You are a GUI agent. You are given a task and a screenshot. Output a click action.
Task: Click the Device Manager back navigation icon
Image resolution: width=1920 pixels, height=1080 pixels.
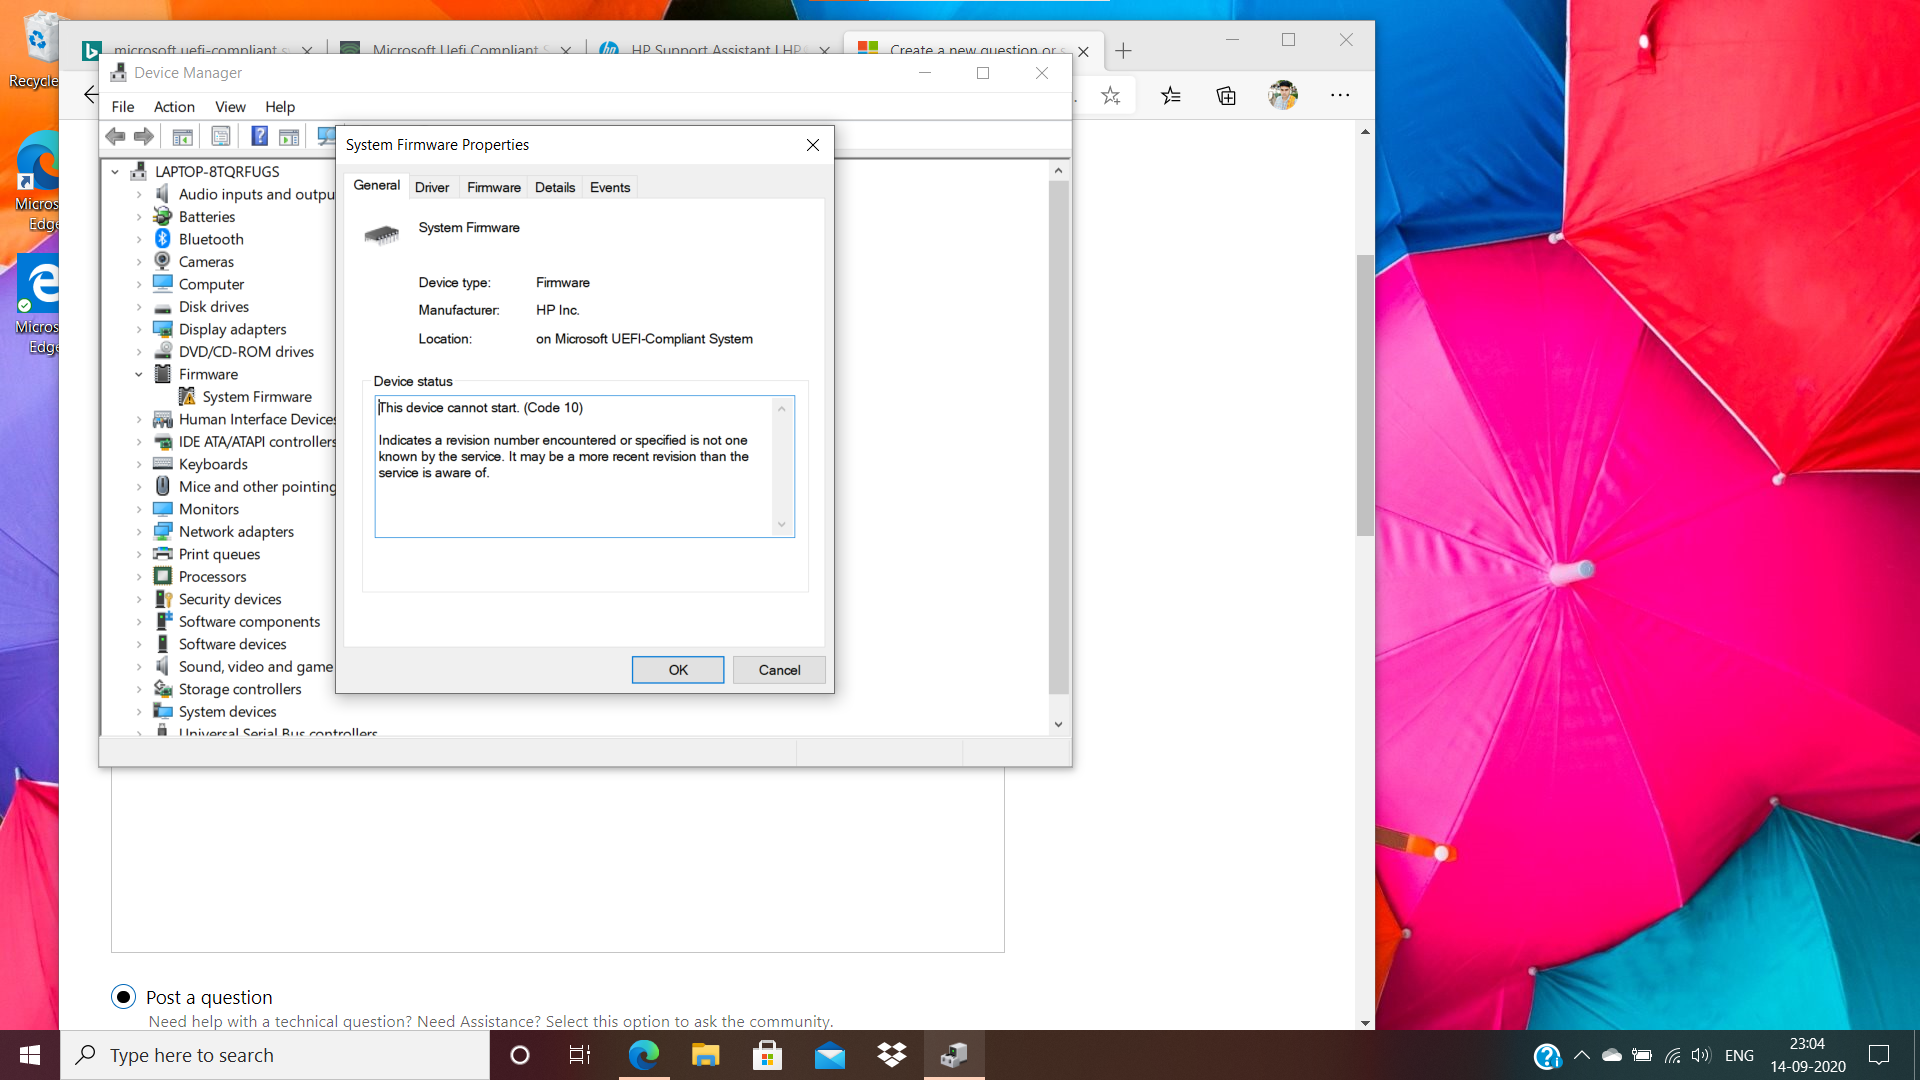pyautogui.click(x=115, y=137)
